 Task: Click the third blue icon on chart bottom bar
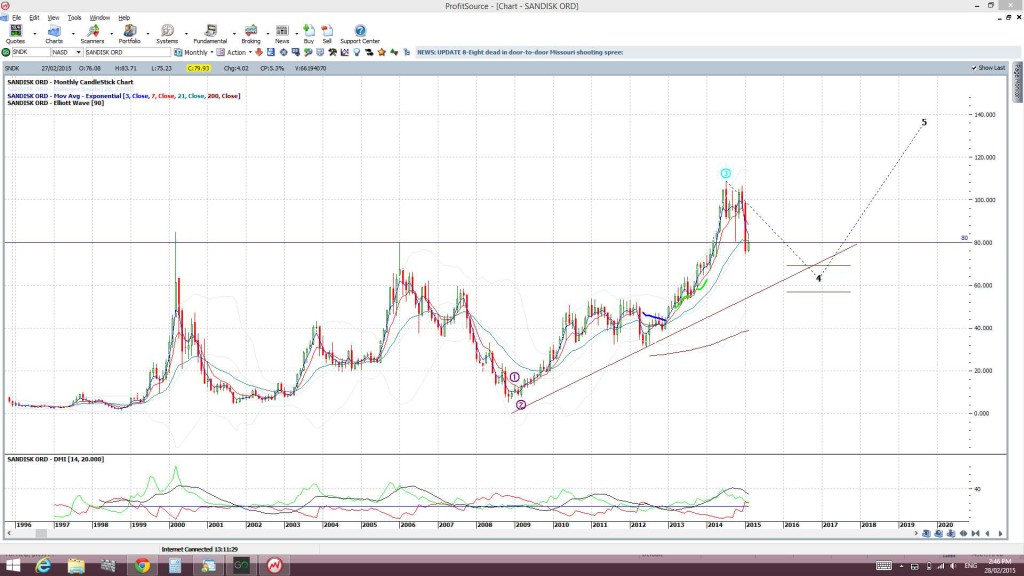(951, 534)
